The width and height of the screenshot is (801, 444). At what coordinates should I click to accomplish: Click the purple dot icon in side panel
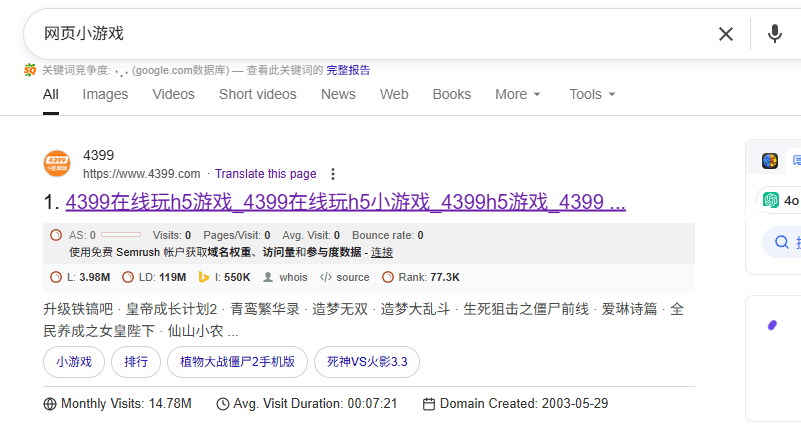pos(772,325)
